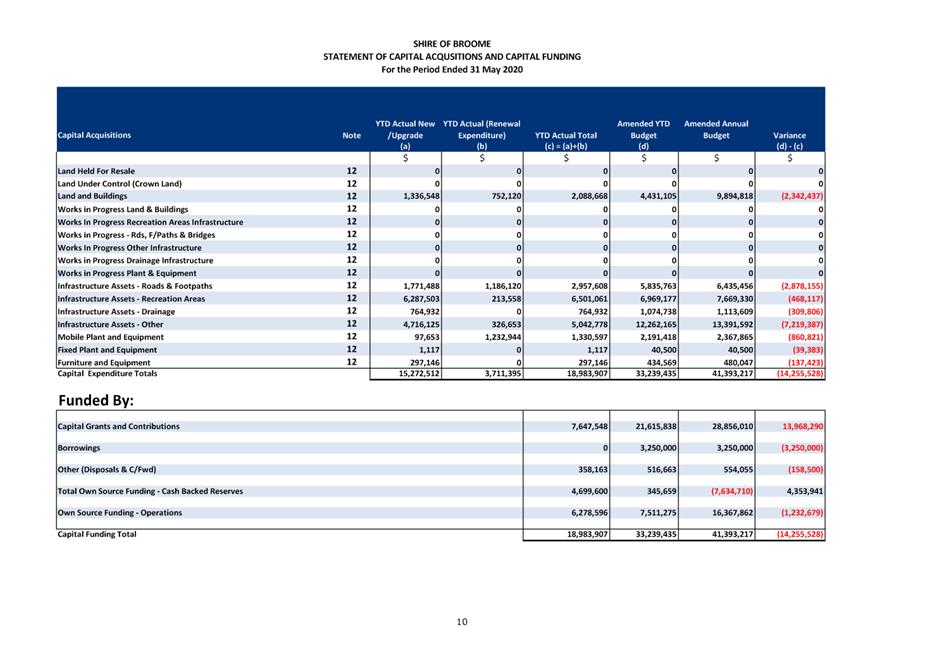Select "Total Own Source Funding - Cash Backed Reserves"
The image size is (925, 653).
coord(150,491)
